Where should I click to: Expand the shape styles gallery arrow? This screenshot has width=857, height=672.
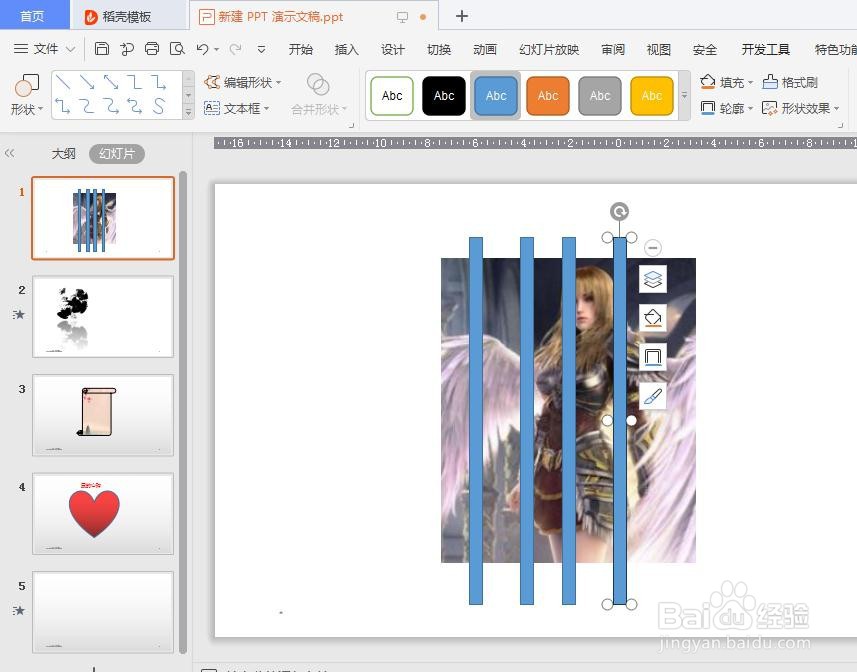tap(684, 95)
